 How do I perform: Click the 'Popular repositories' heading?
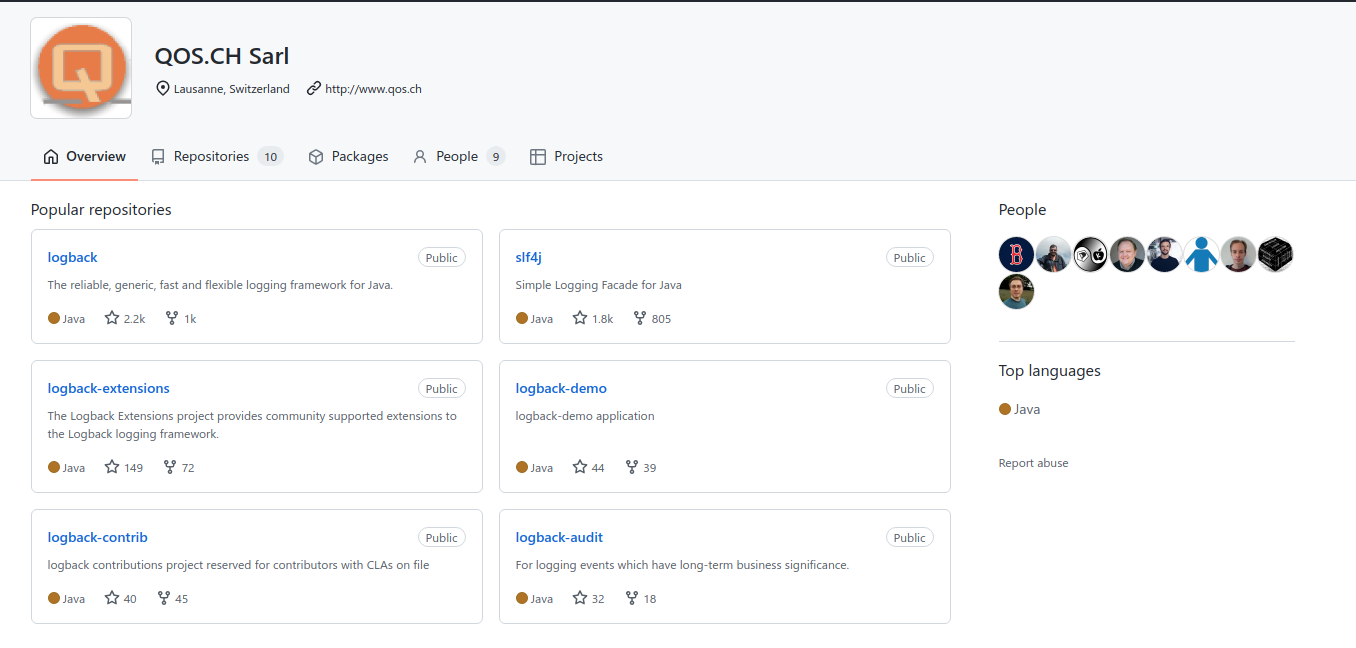[101, 210]
